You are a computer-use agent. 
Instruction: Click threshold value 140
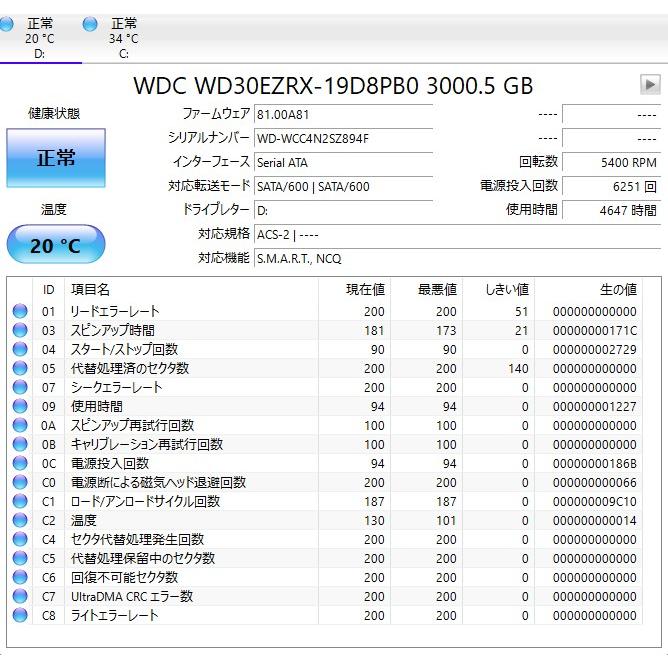pyautogui.click(x=518, y=369)
